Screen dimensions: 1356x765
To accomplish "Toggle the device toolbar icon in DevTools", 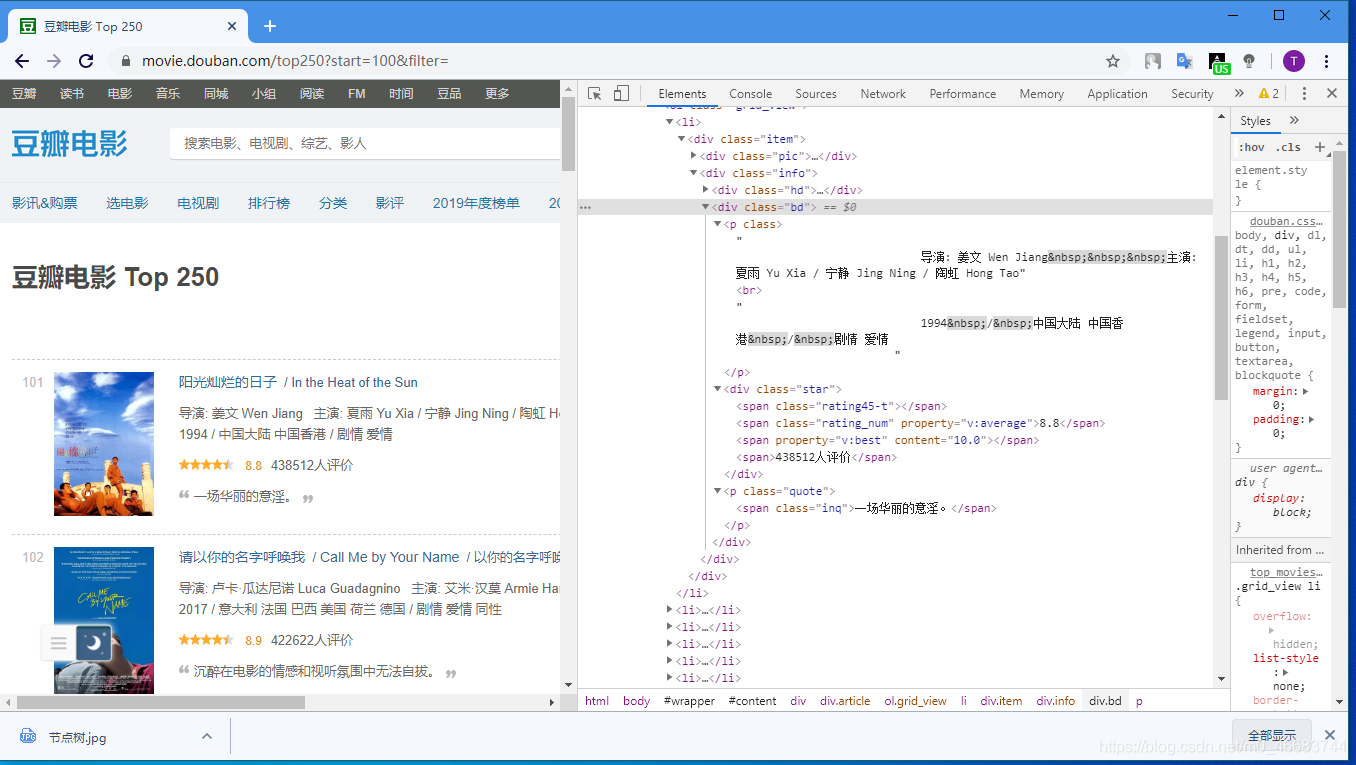I will [x=621, y=93].
